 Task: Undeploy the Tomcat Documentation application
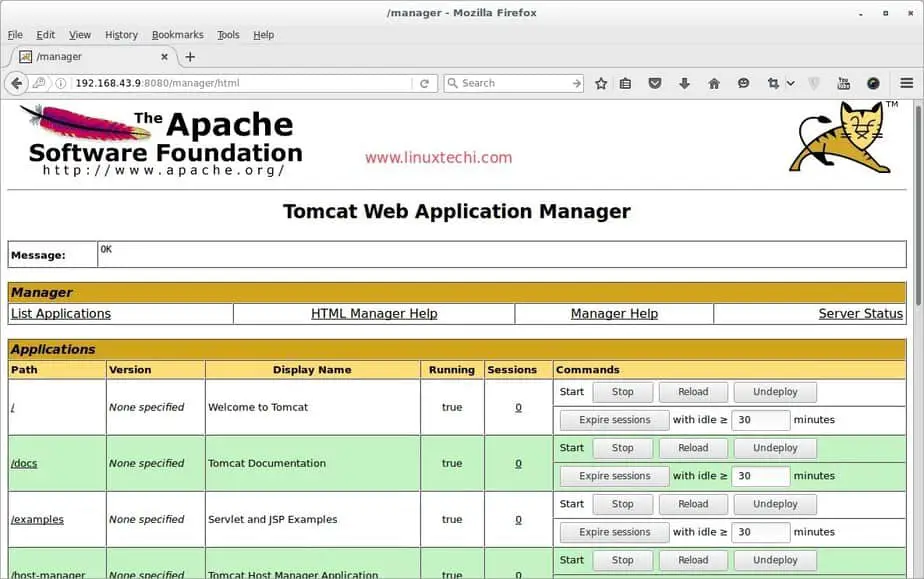click(775, 448)
